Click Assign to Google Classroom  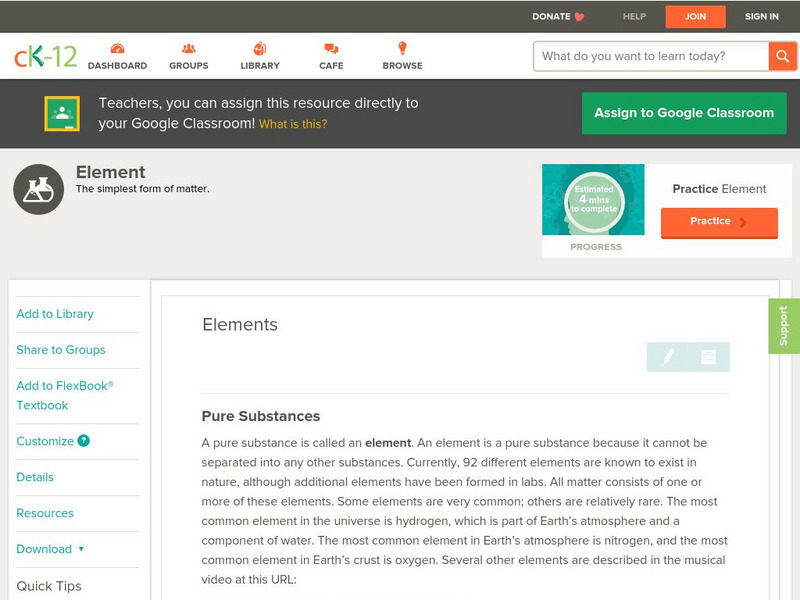click(x=684, y=112)
